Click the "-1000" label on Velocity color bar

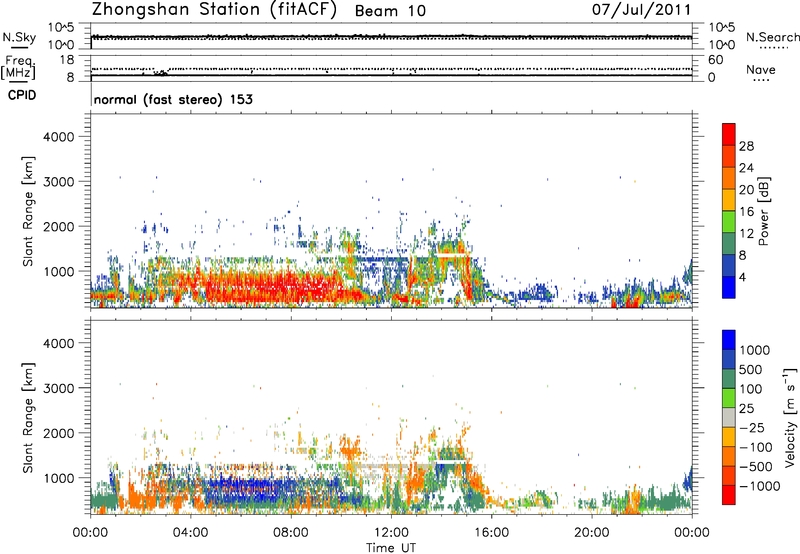(759, 486)
